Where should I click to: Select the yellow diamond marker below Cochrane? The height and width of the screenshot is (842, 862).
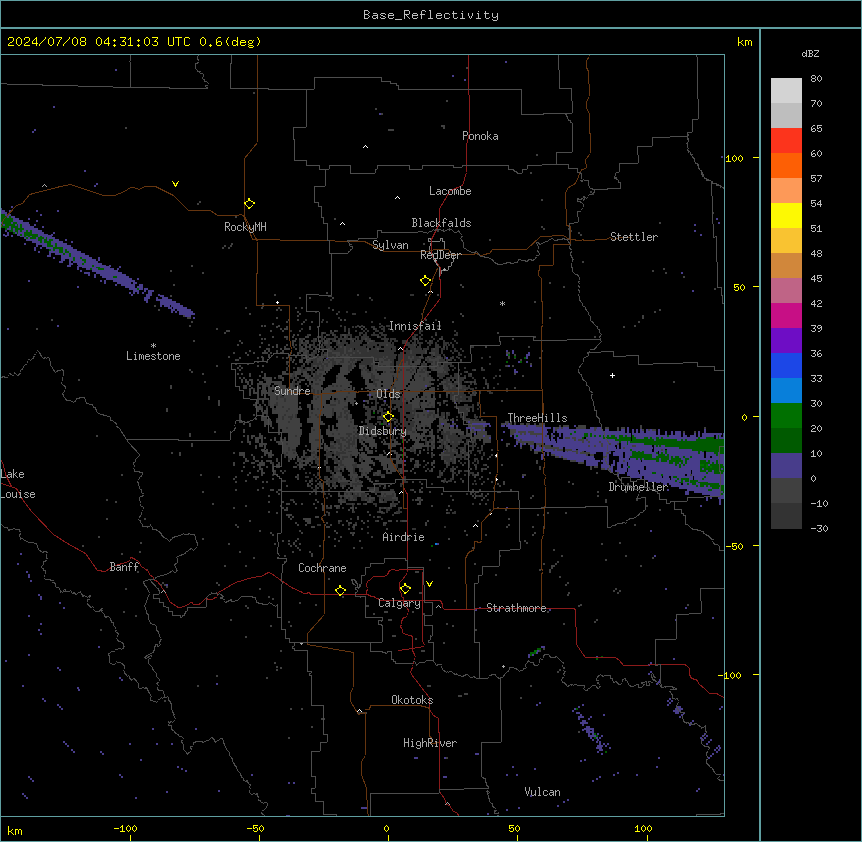pos(340,591)
